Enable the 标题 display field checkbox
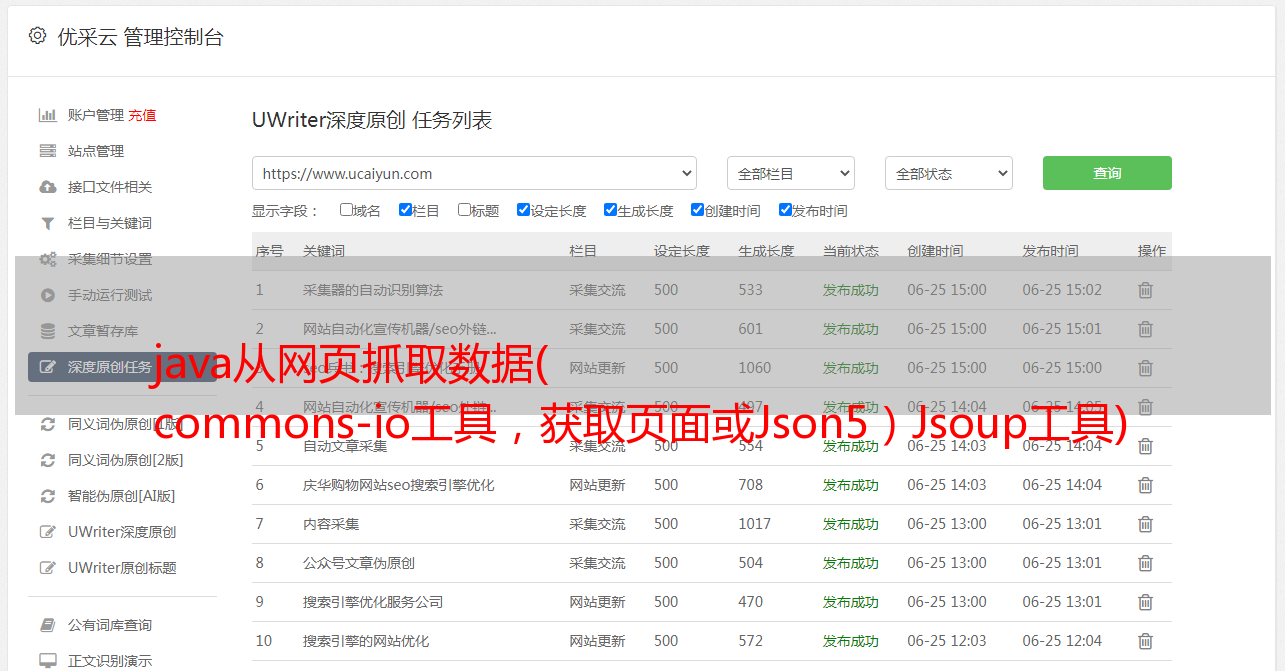Image resolution: width=1285 pixels, height=671 pixels. (x=464, y=210)
